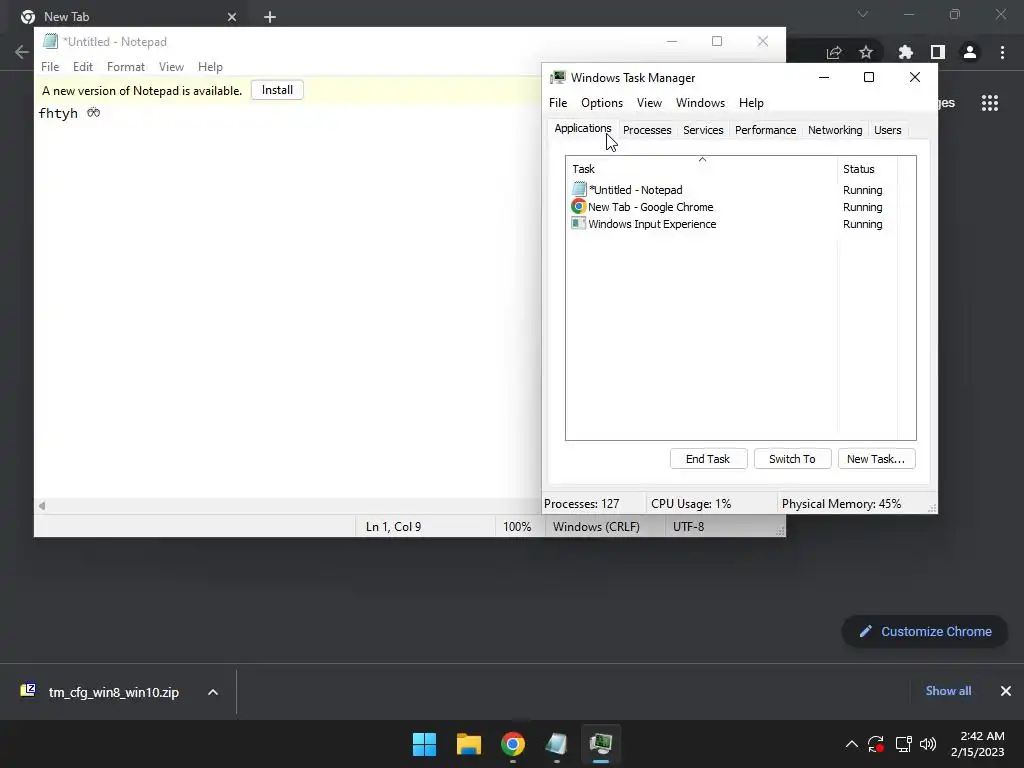Select the Applications tab
Screen dimensions: 1024x768
point(583,129)
